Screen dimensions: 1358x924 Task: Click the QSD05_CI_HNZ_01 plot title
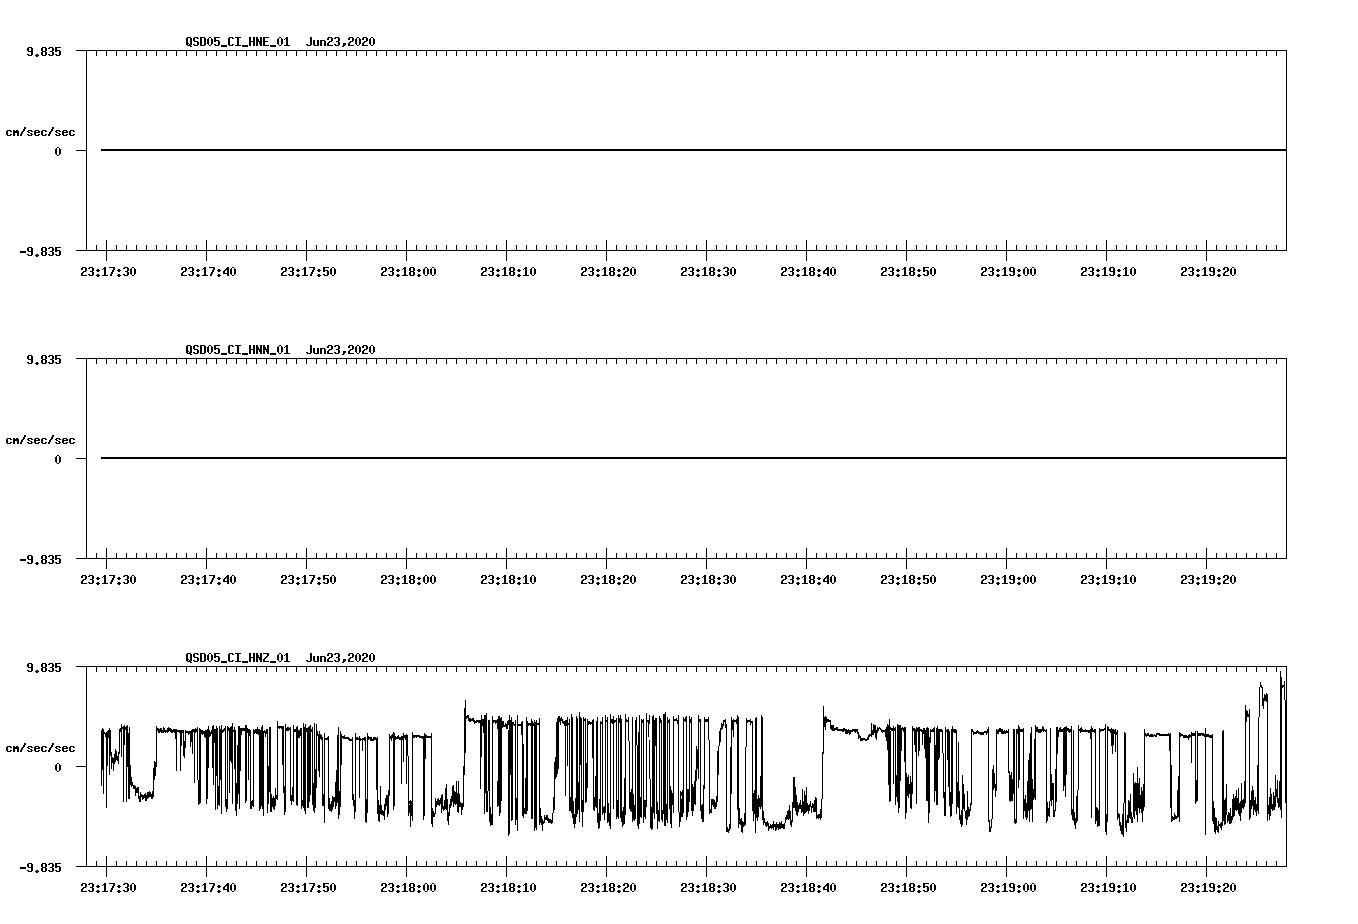280,658
